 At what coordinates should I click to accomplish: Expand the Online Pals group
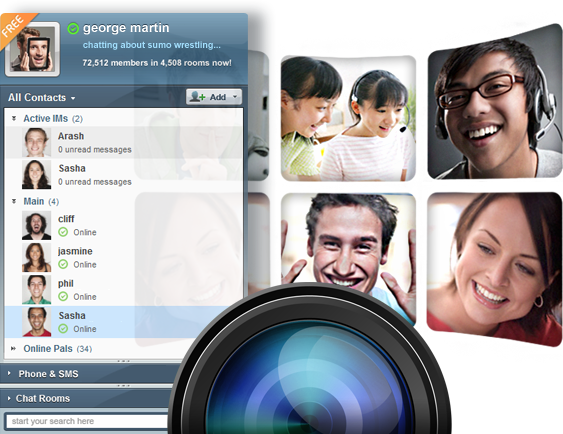pos(14,348)
